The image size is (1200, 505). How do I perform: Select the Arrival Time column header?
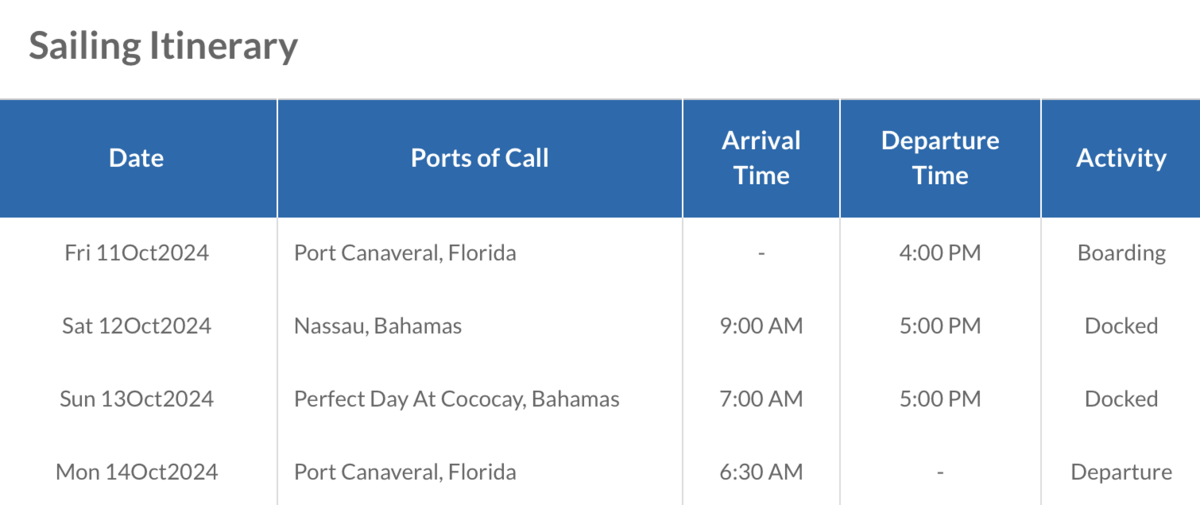pos(761,158)
